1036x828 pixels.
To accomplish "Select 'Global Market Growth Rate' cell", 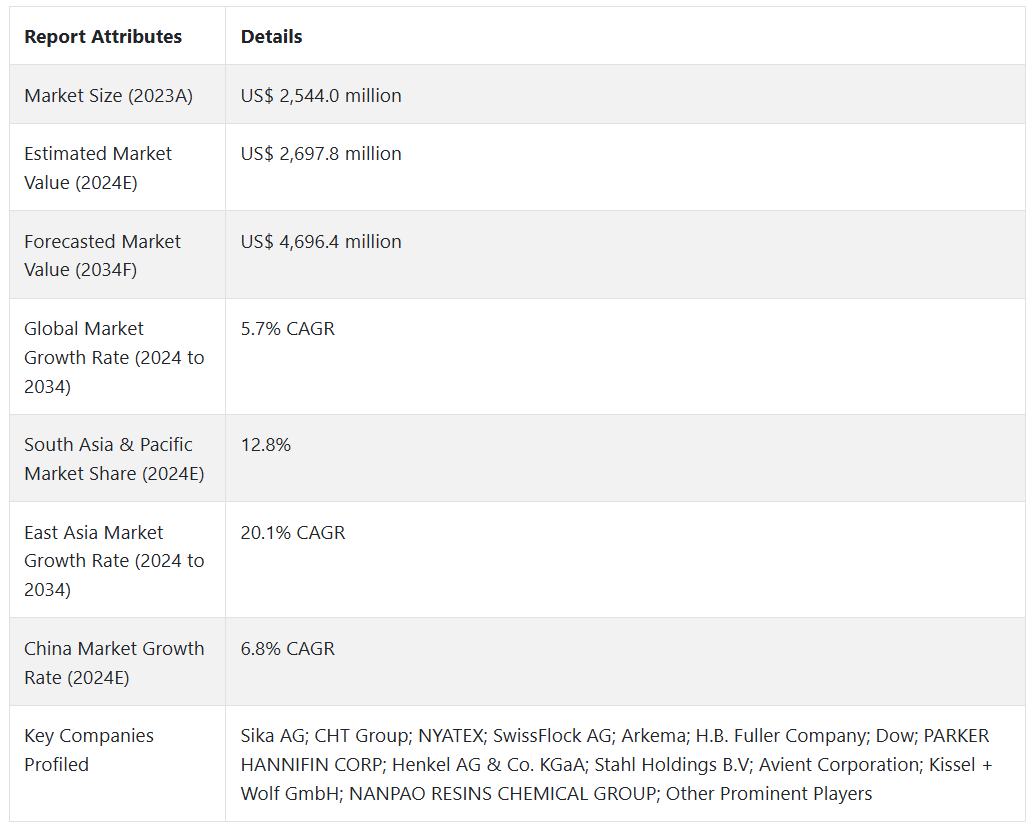I will click(x=114, y=357).
